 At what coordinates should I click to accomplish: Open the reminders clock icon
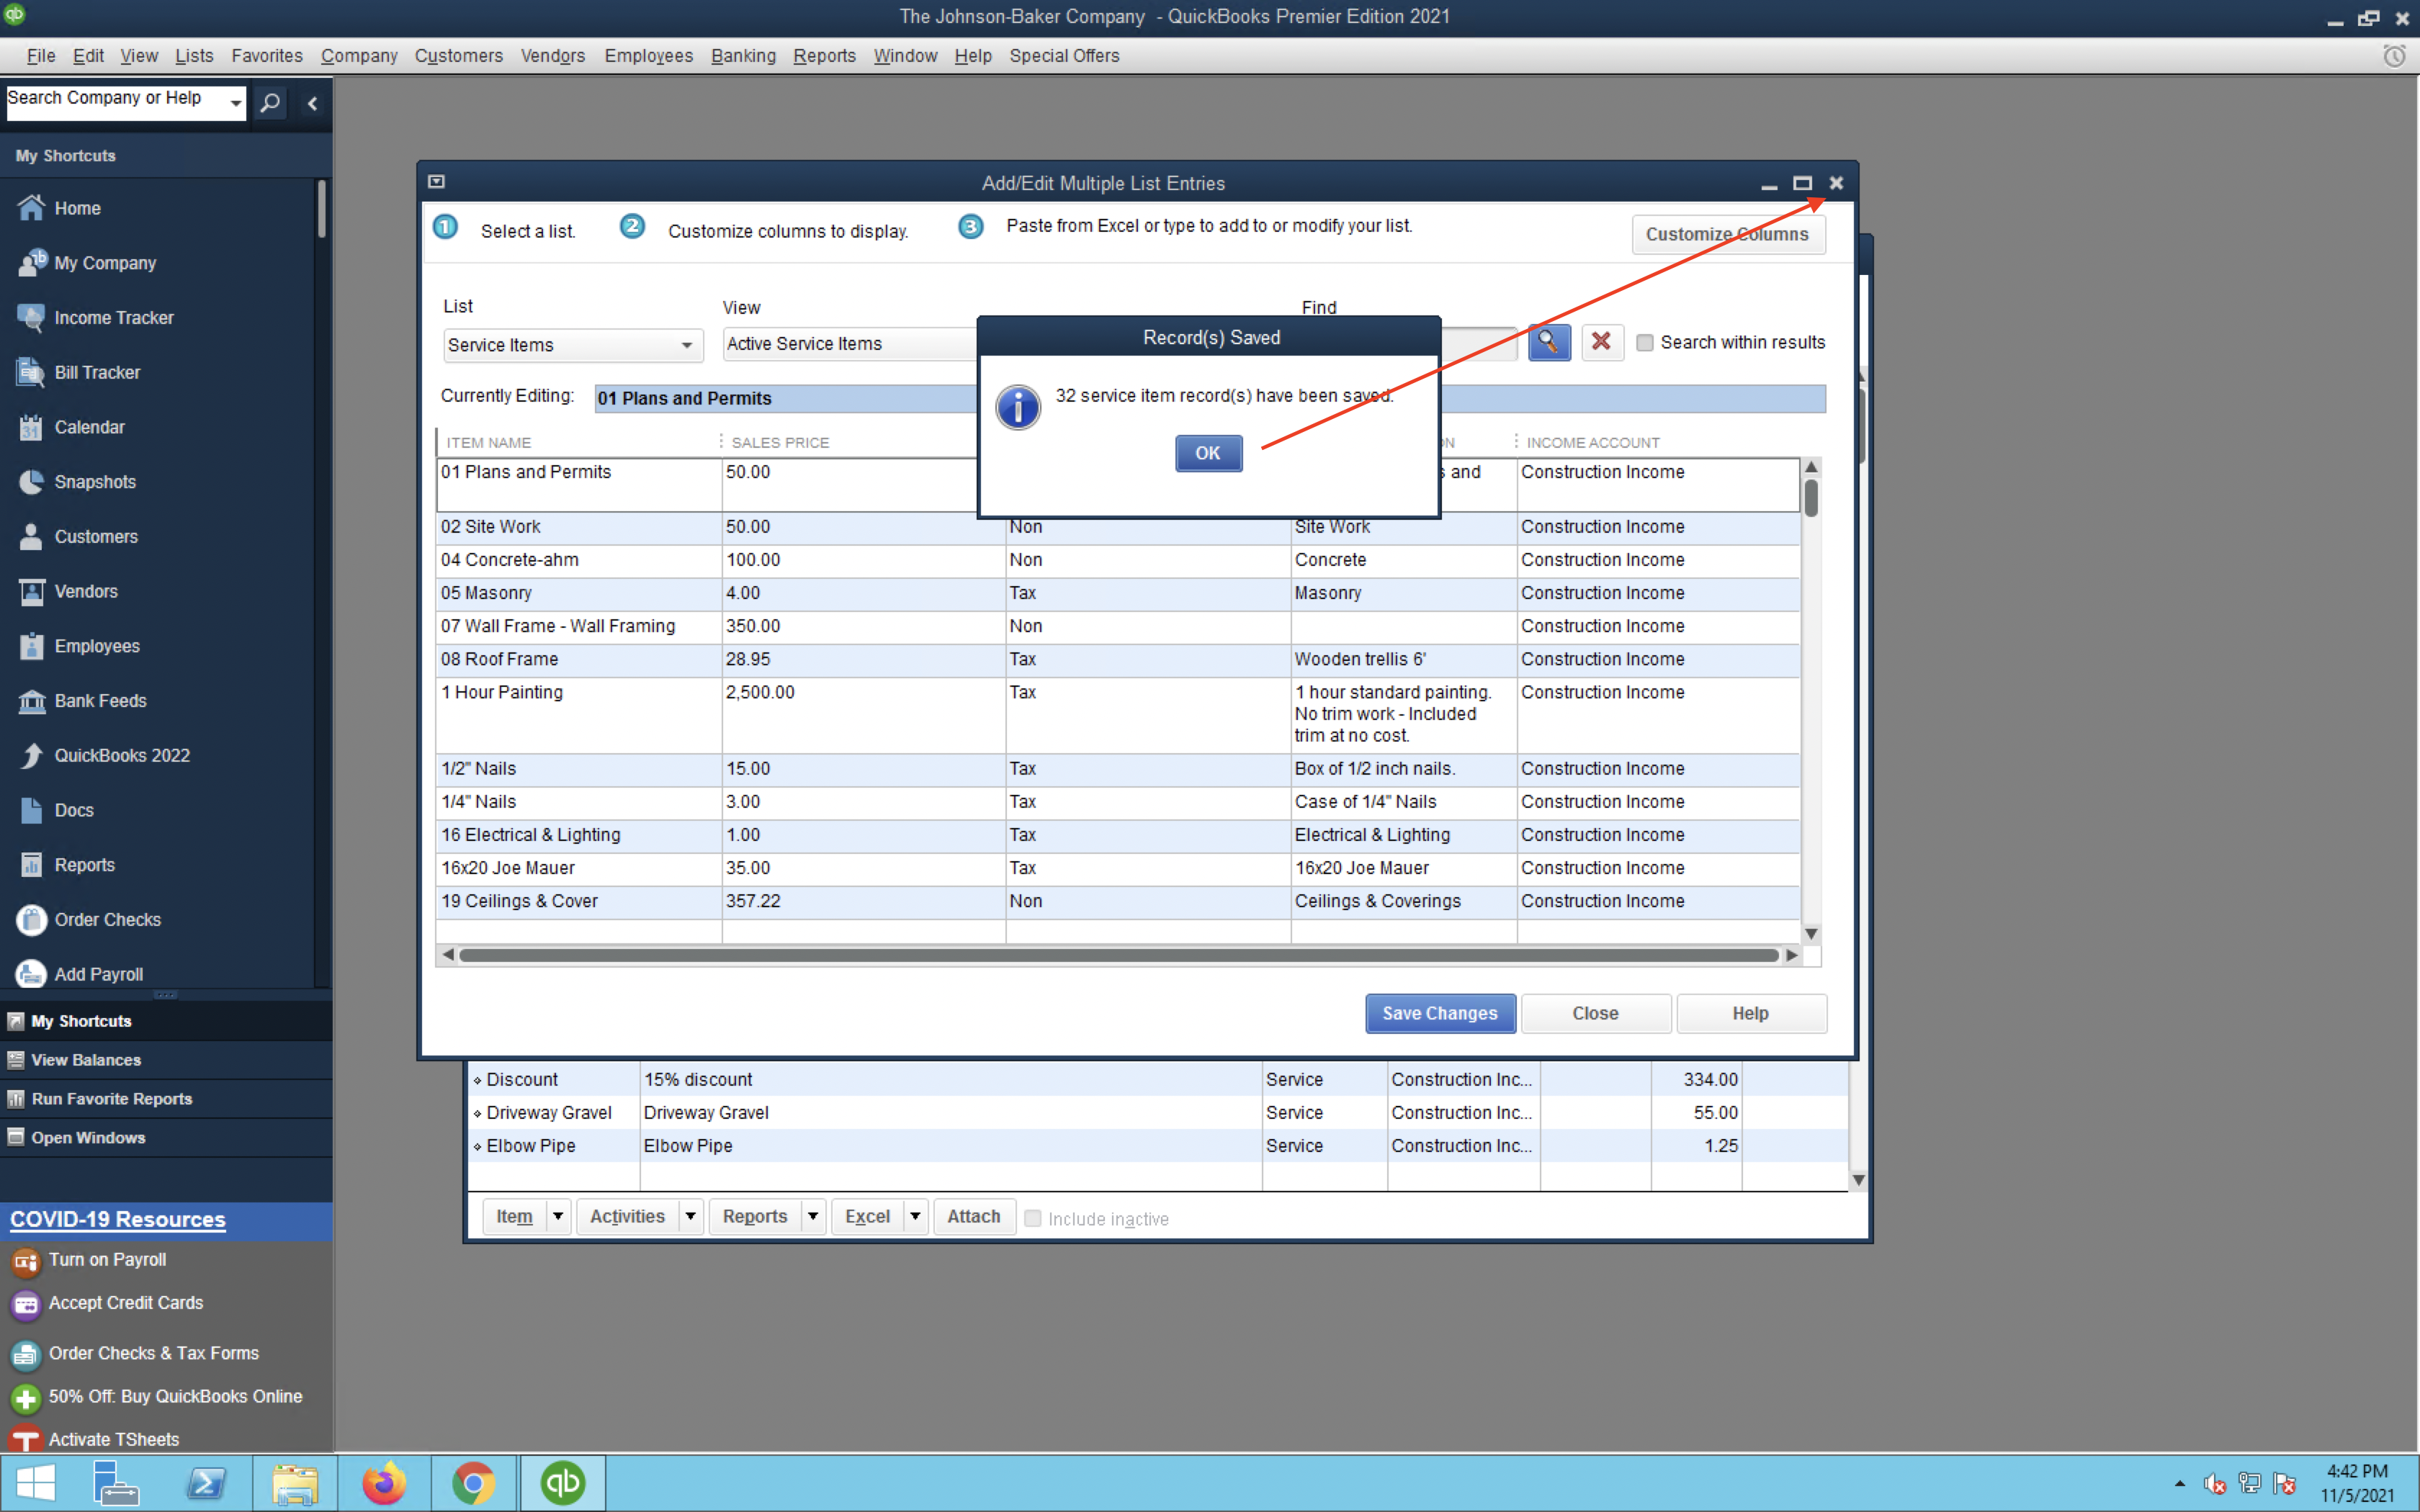coord(2394,56)
